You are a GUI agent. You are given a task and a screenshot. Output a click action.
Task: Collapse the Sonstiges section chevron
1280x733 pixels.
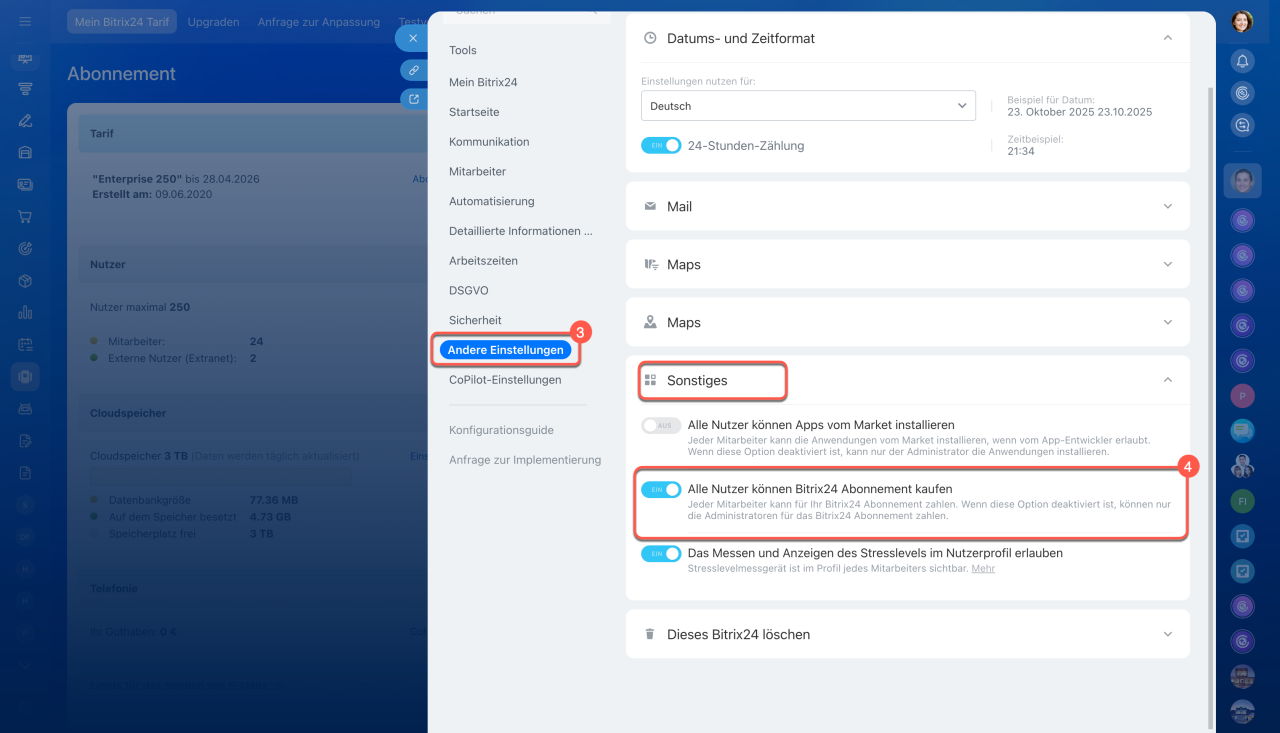pyautogui.click(x=1167, y=380)
